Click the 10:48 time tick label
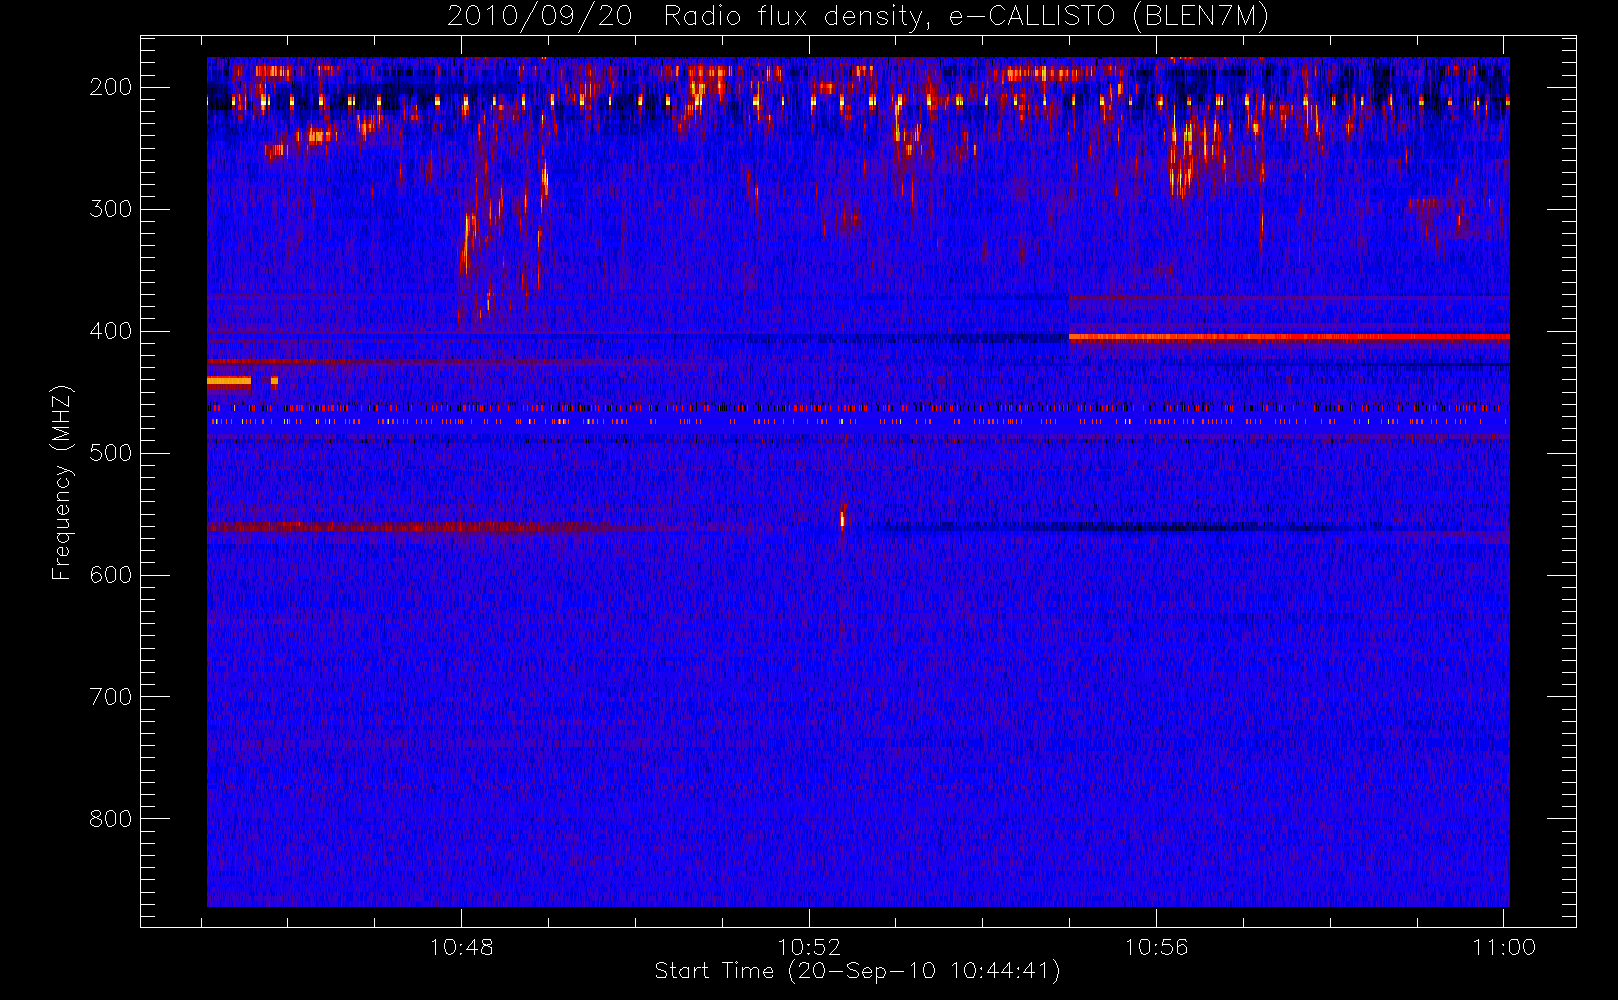1618x1000 pixels. 461,946
